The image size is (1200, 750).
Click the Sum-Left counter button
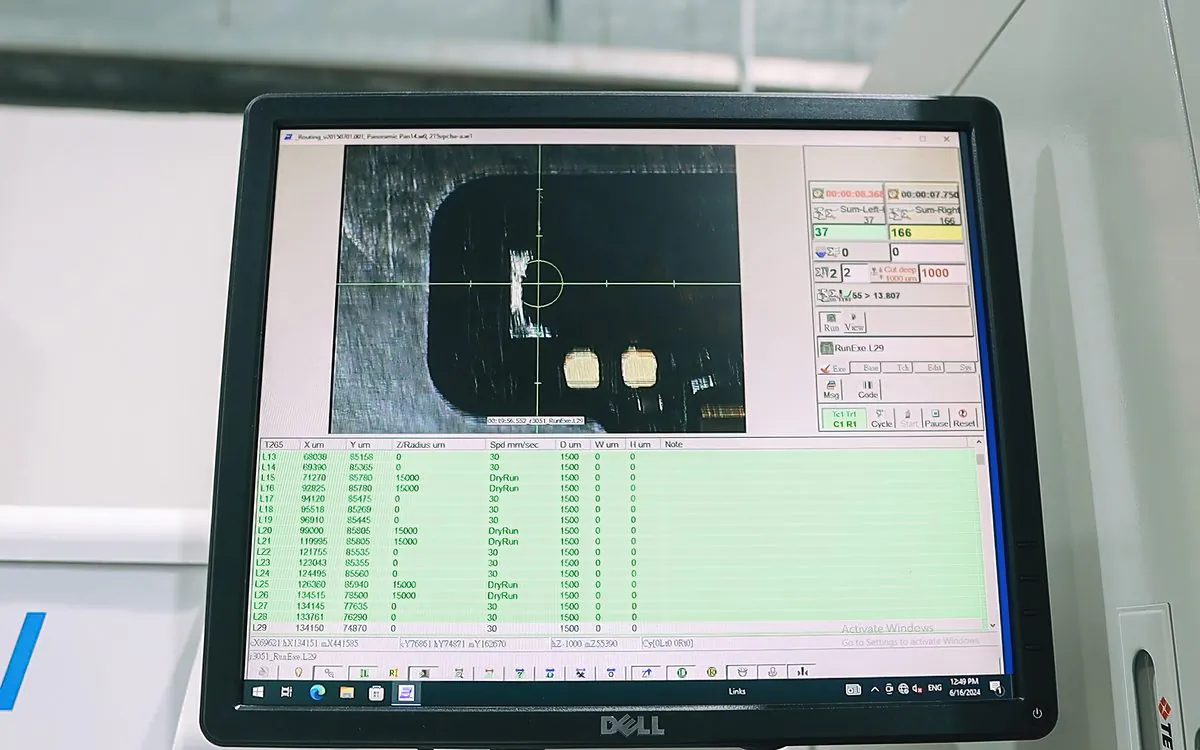click(x=848, y=212)
